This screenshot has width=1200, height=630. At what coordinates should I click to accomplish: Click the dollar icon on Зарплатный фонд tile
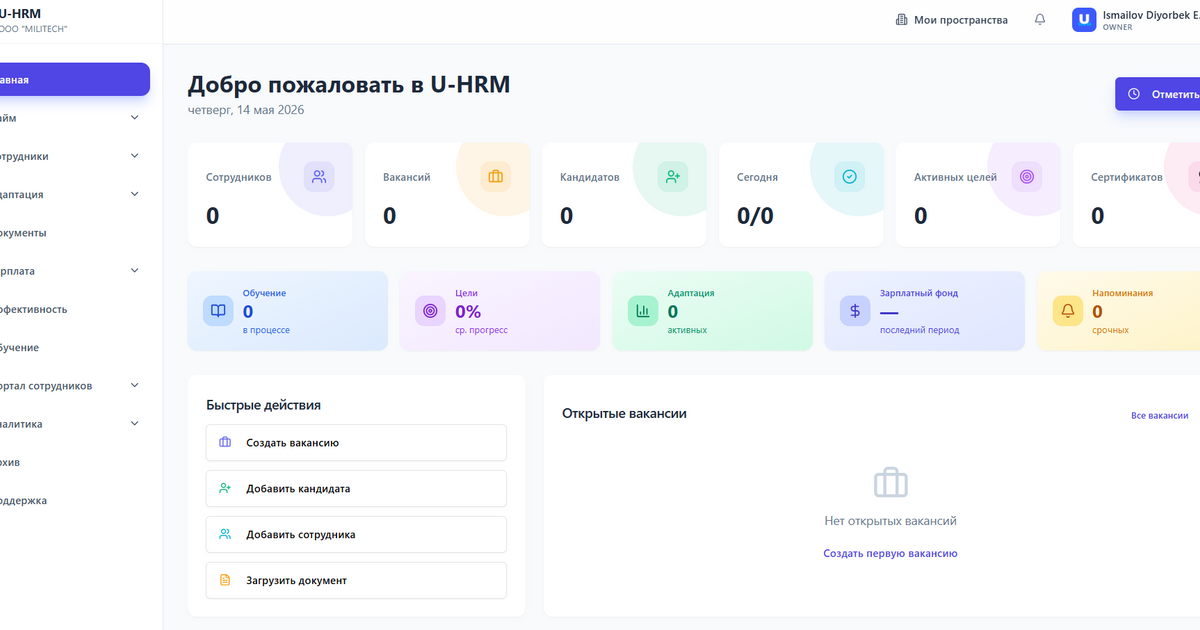tap(855, 311)
